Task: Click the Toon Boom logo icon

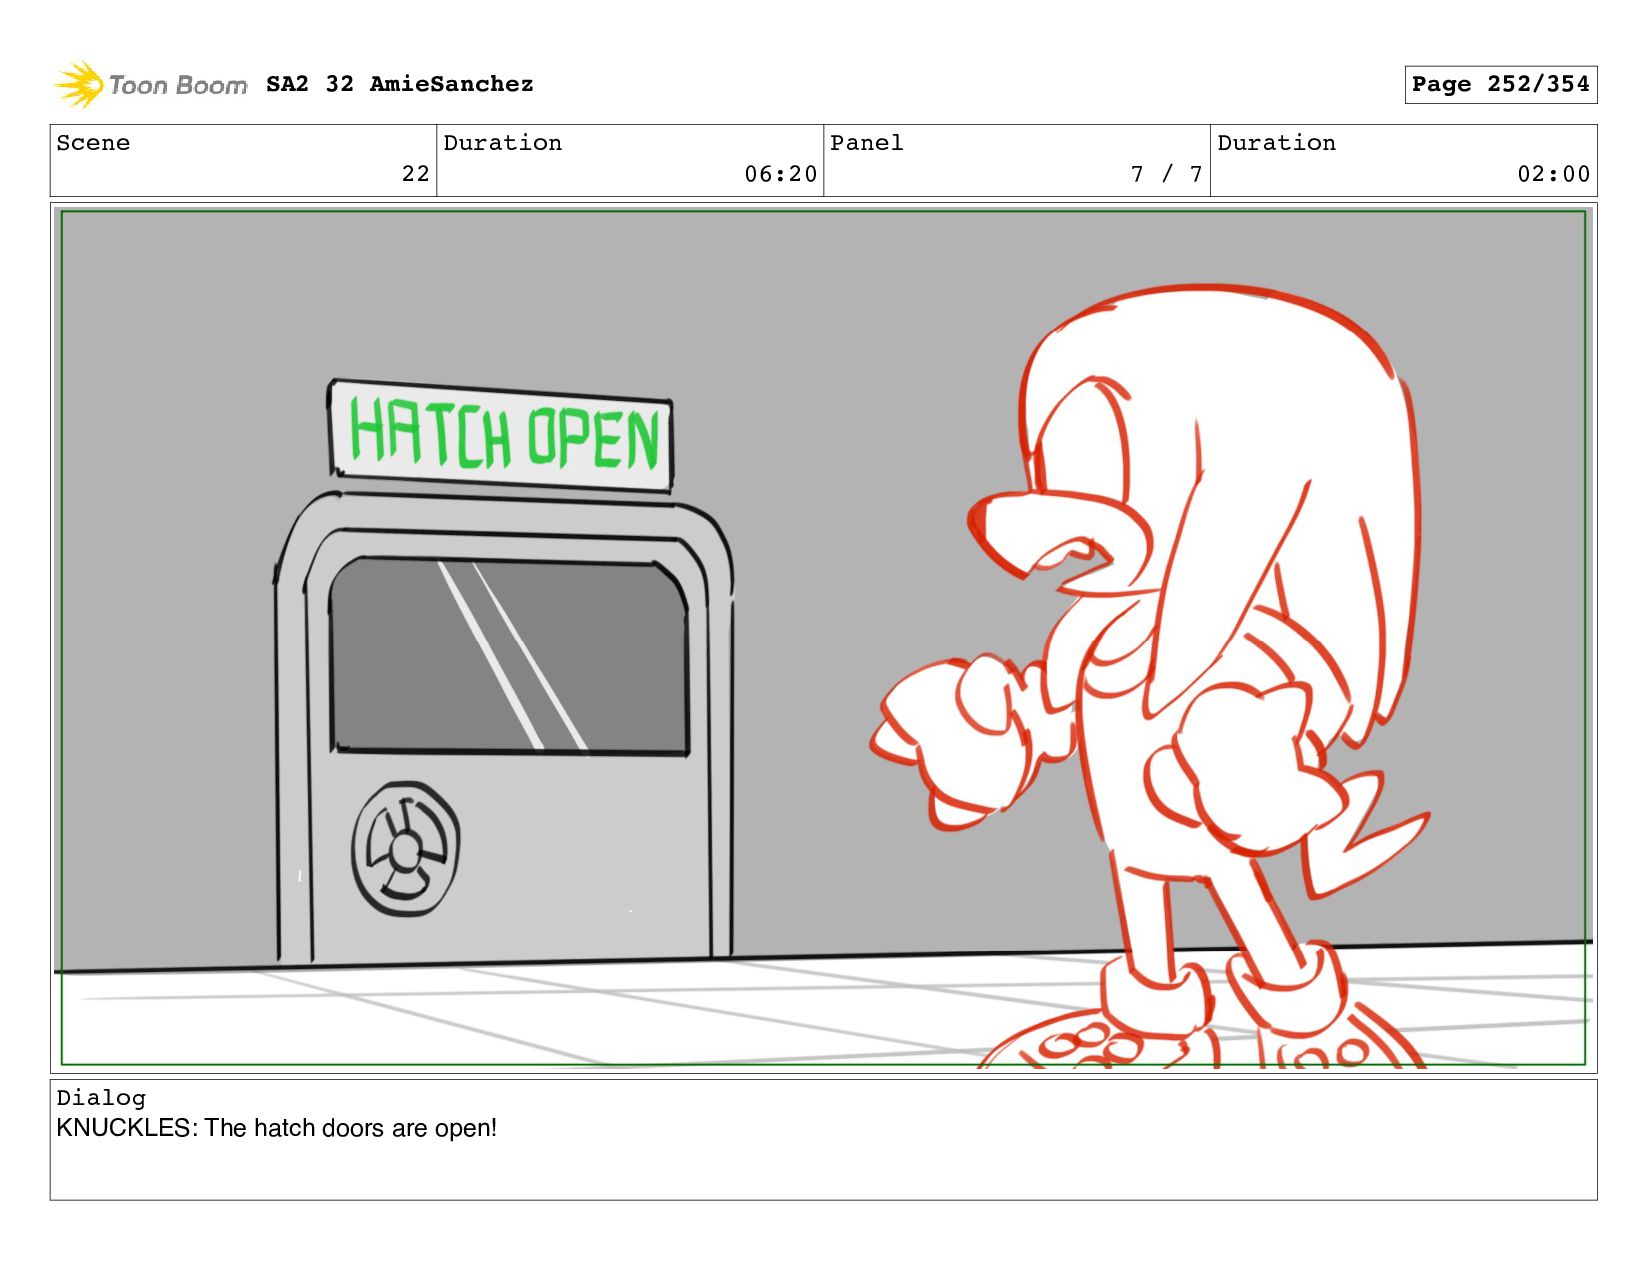Action: coord(78,85)
